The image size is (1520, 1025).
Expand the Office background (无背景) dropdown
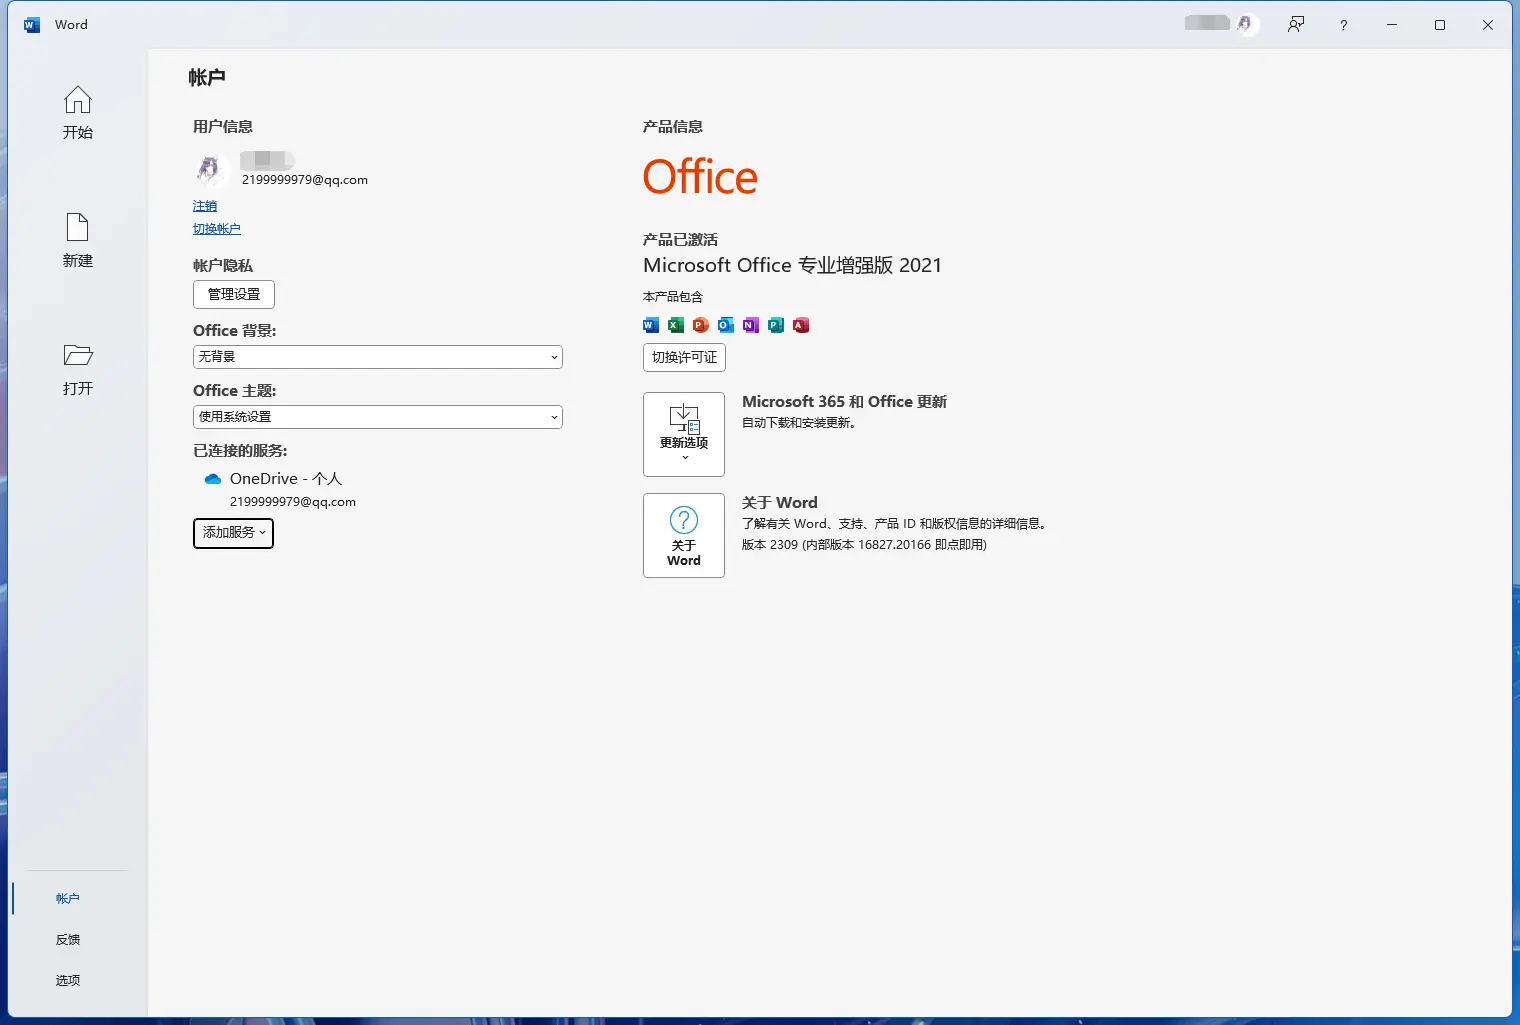pos(377,357)
